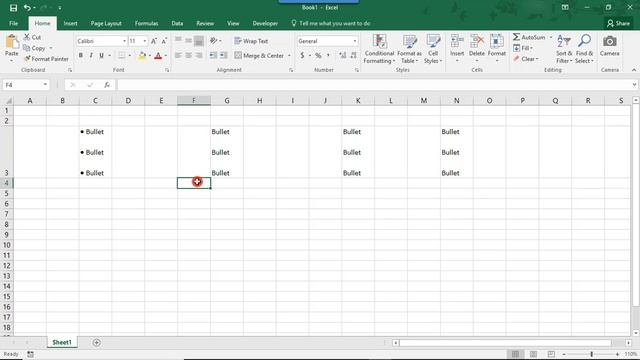Image resolution: width=640 pixels, height=360 pixels.
Task: Bottom align cell content
Action: [x=199, y=40]
